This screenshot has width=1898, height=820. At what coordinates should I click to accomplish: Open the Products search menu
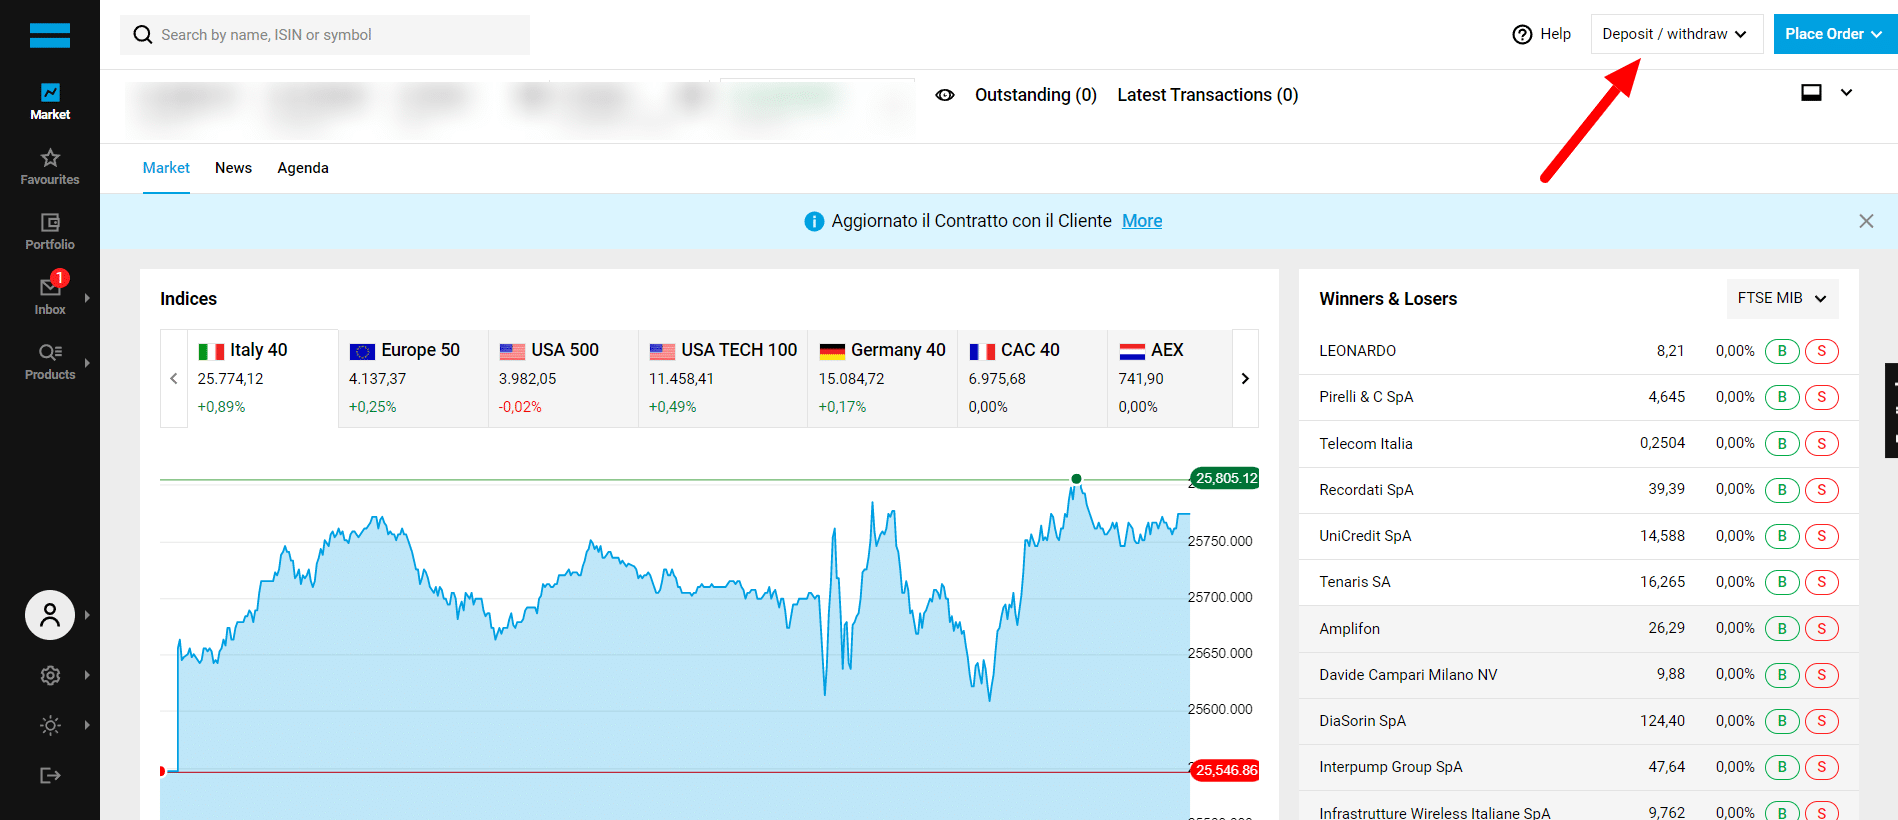coord(50,362)
